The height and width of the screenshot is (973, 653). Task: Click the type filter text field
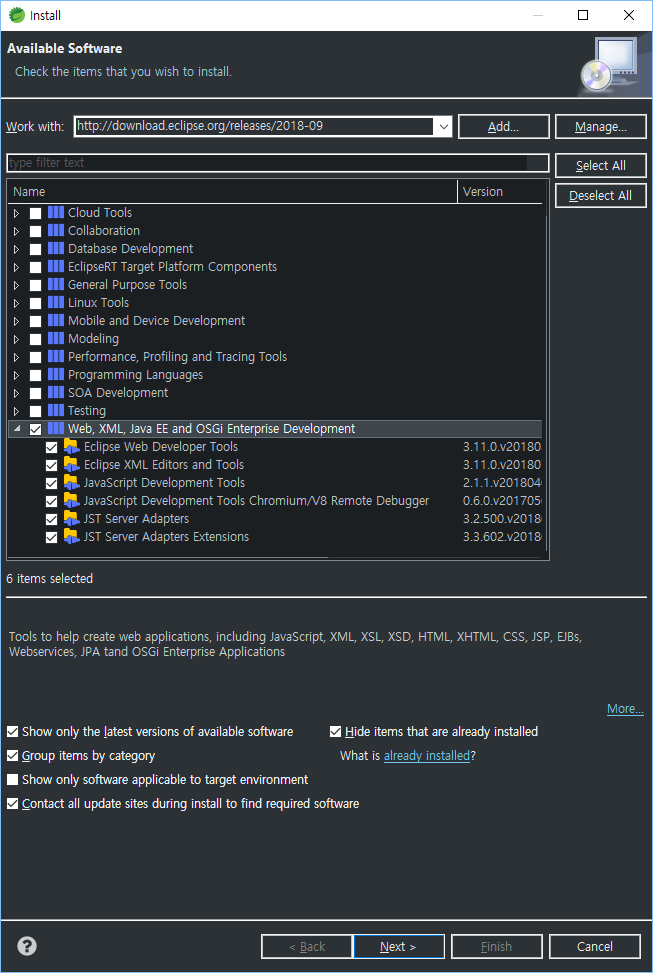point(277,163)
